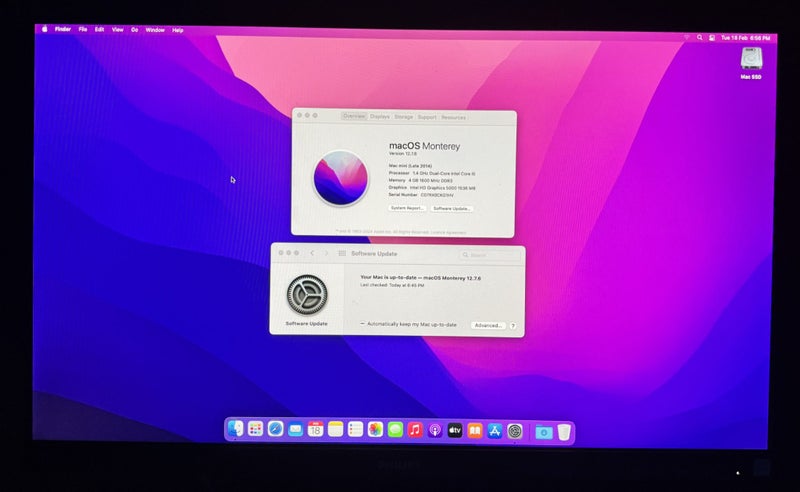Viewport: 800px width, 492px height.
Task: Launch Safari from the Dock
Action: click(x=276, y=429)
